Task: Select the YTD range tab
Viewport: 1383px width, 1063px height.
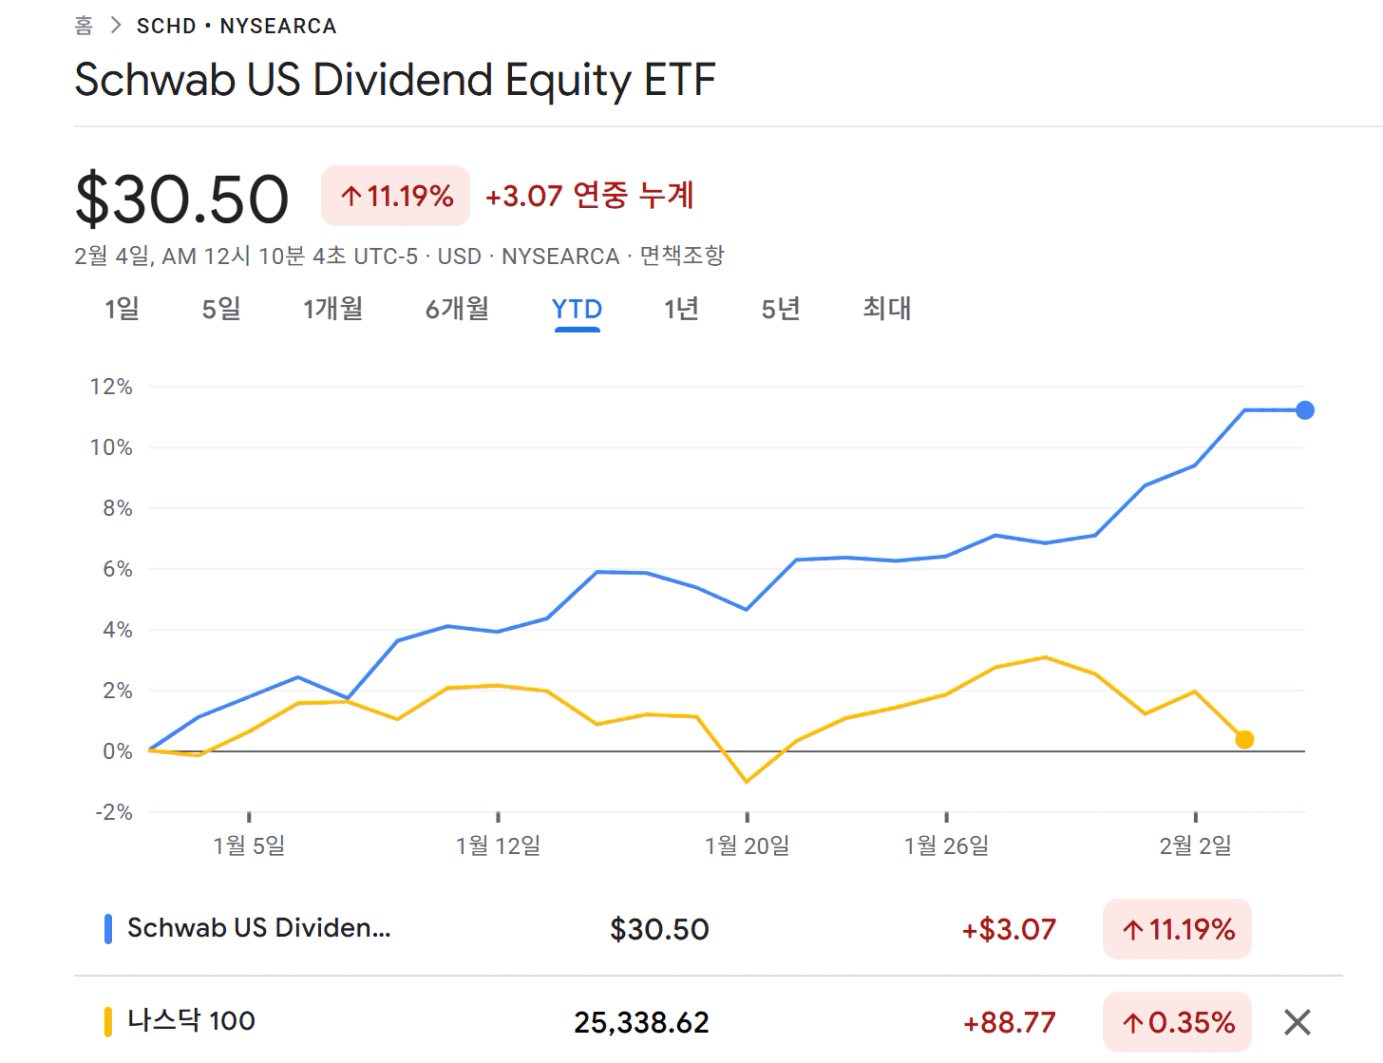Action: 577,309
